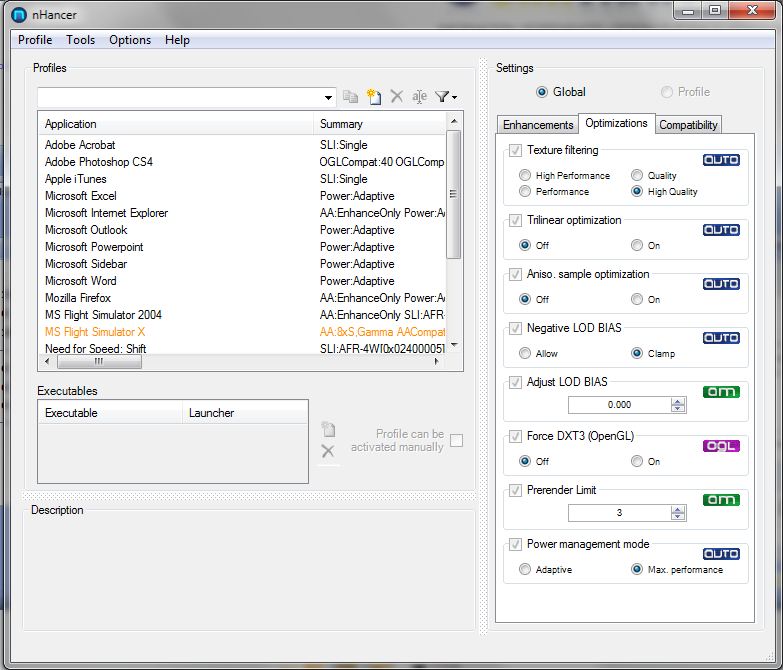Click the remove executable X icon
Viewport: 783px width, 670px height.
[328, 452]
